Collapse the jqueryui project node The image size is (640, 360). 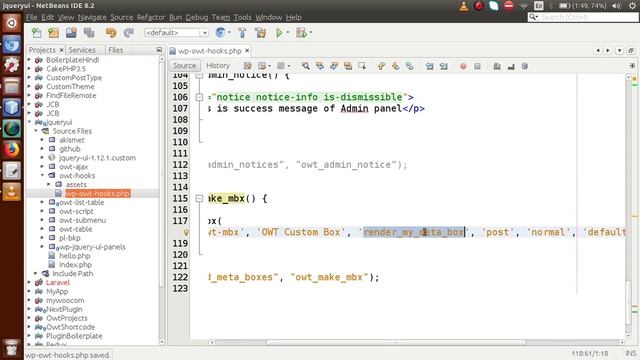click(29, 122)
